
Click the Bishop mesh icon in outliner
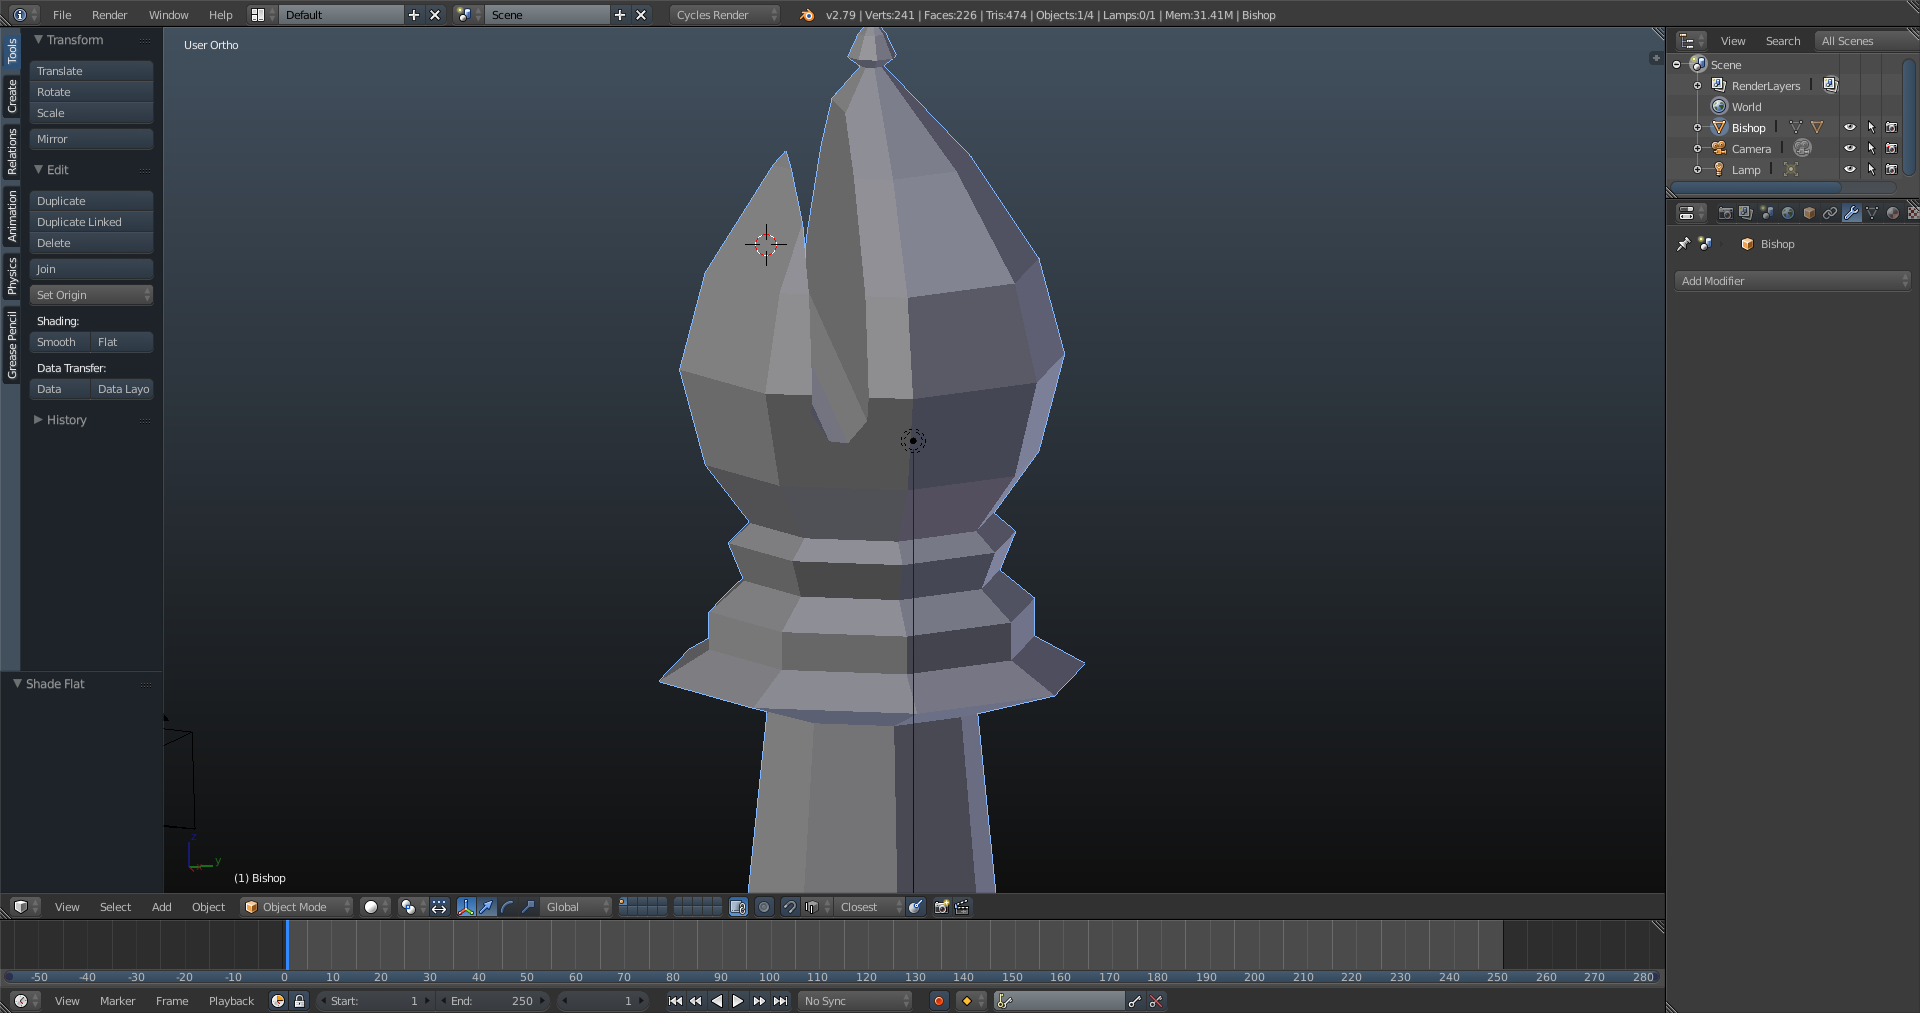1720,128
